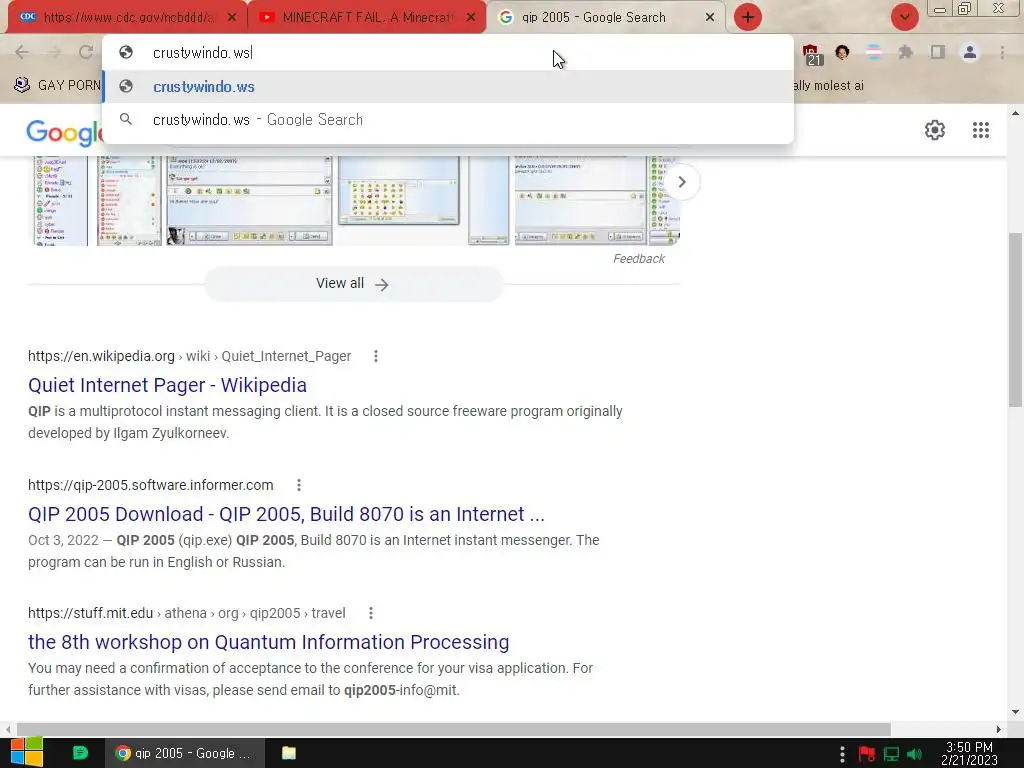Open the Chrome profile avatar
The image size is (1024, 768).
970,52
